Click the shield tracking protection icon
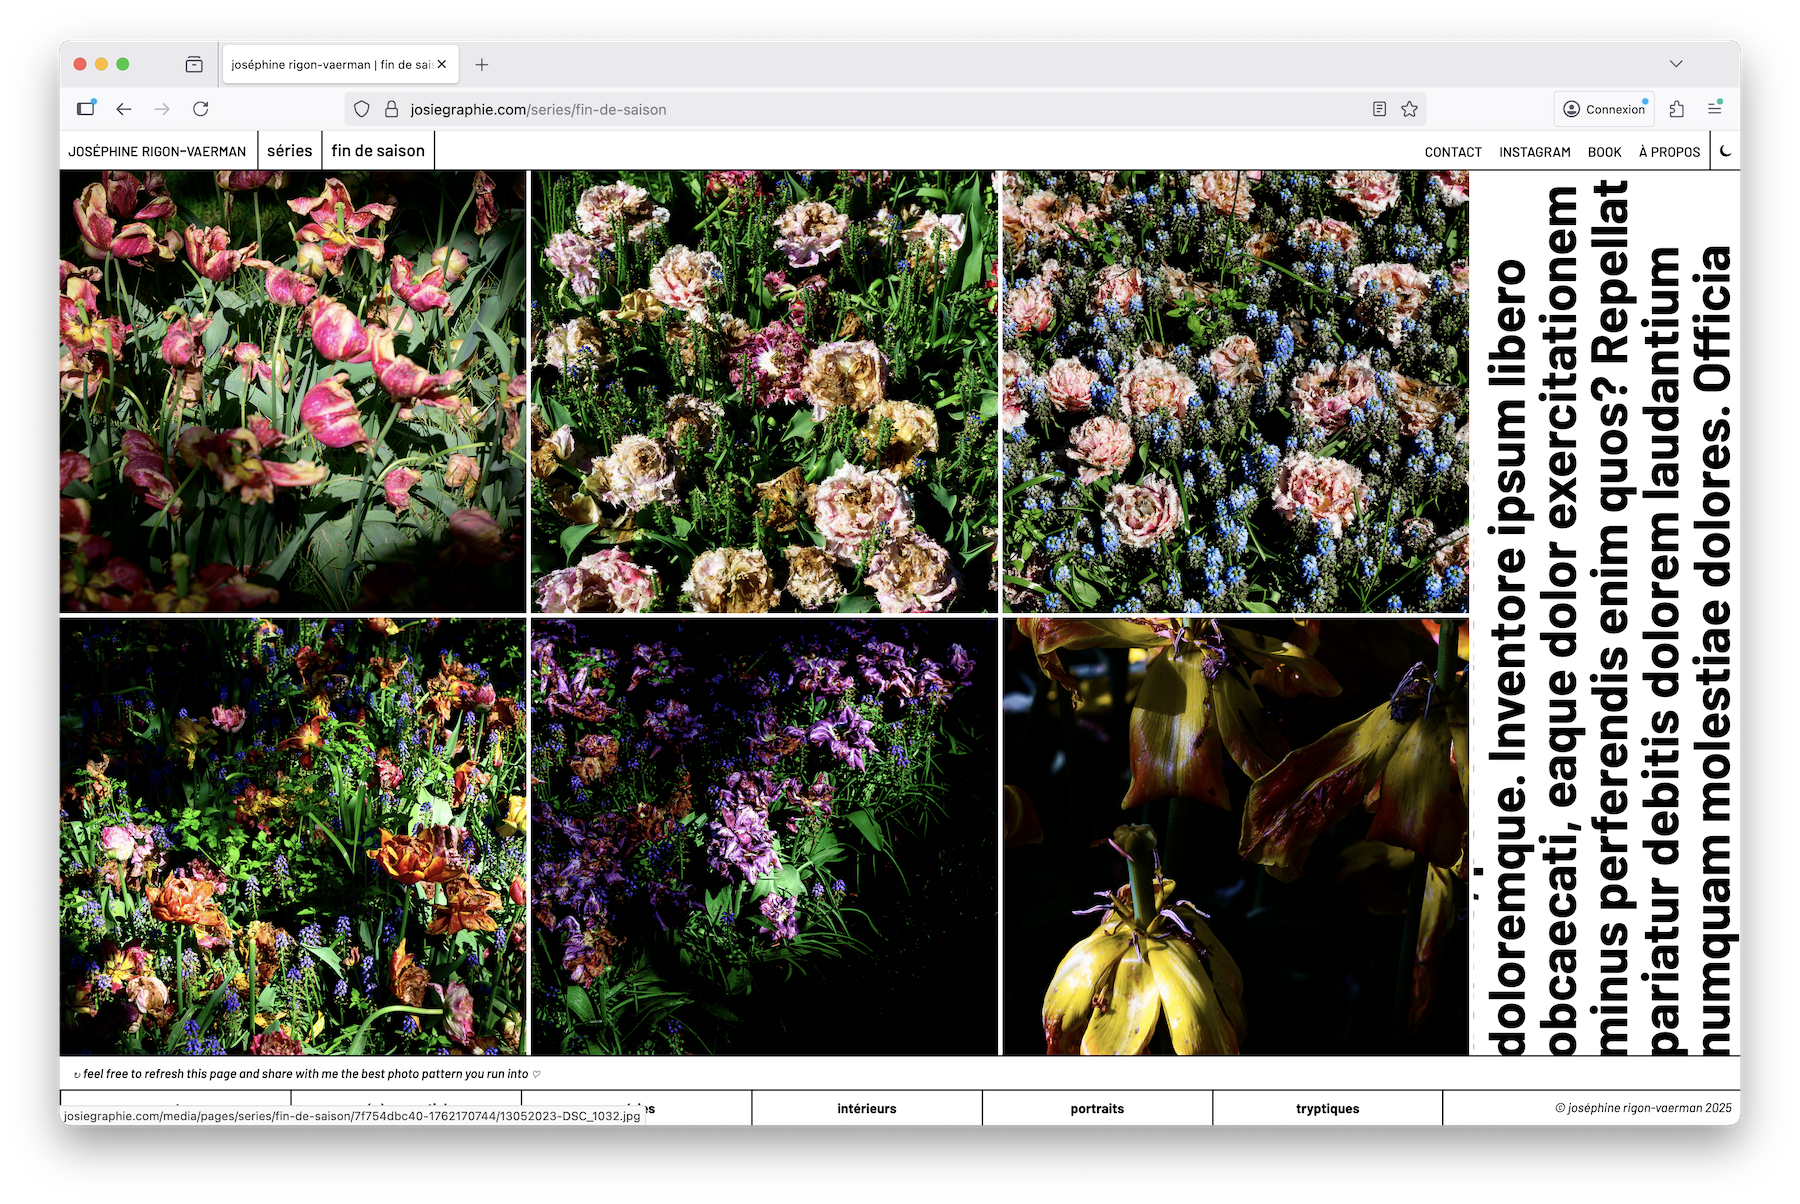The width and height of the screenshot is (1800, 1204). point(362,109)
